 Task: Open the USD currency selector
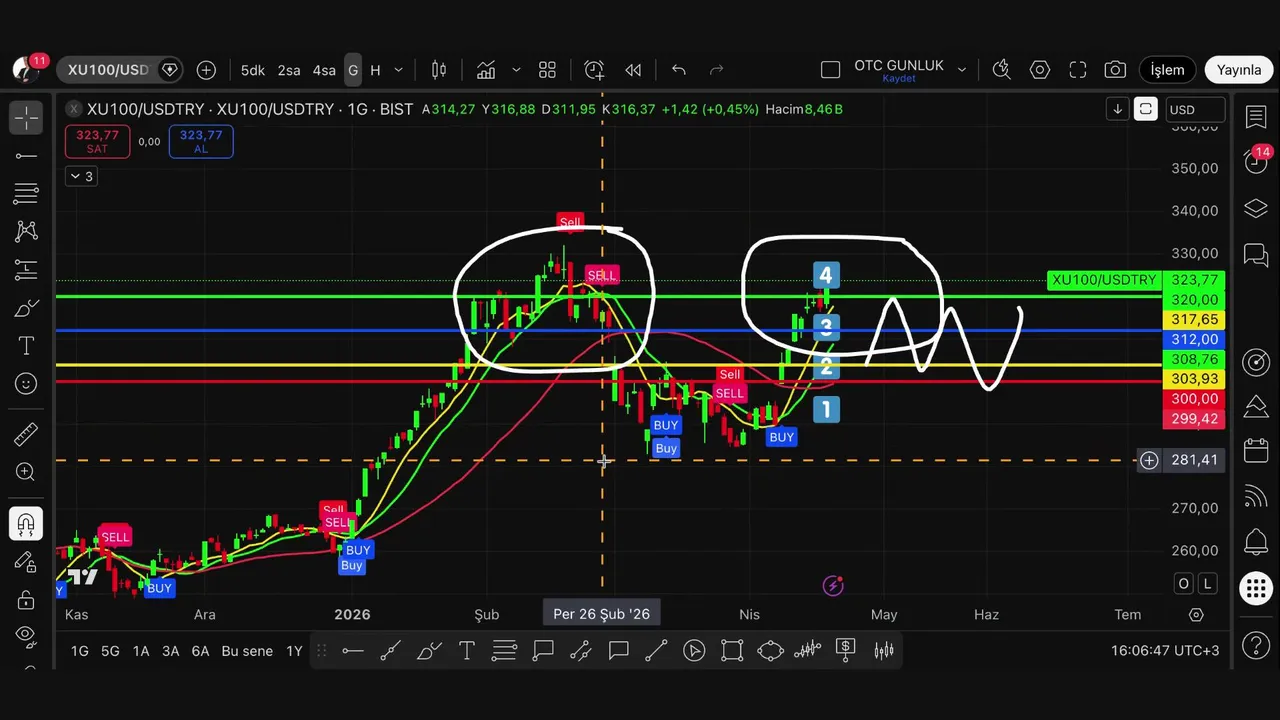(1195, 109)
